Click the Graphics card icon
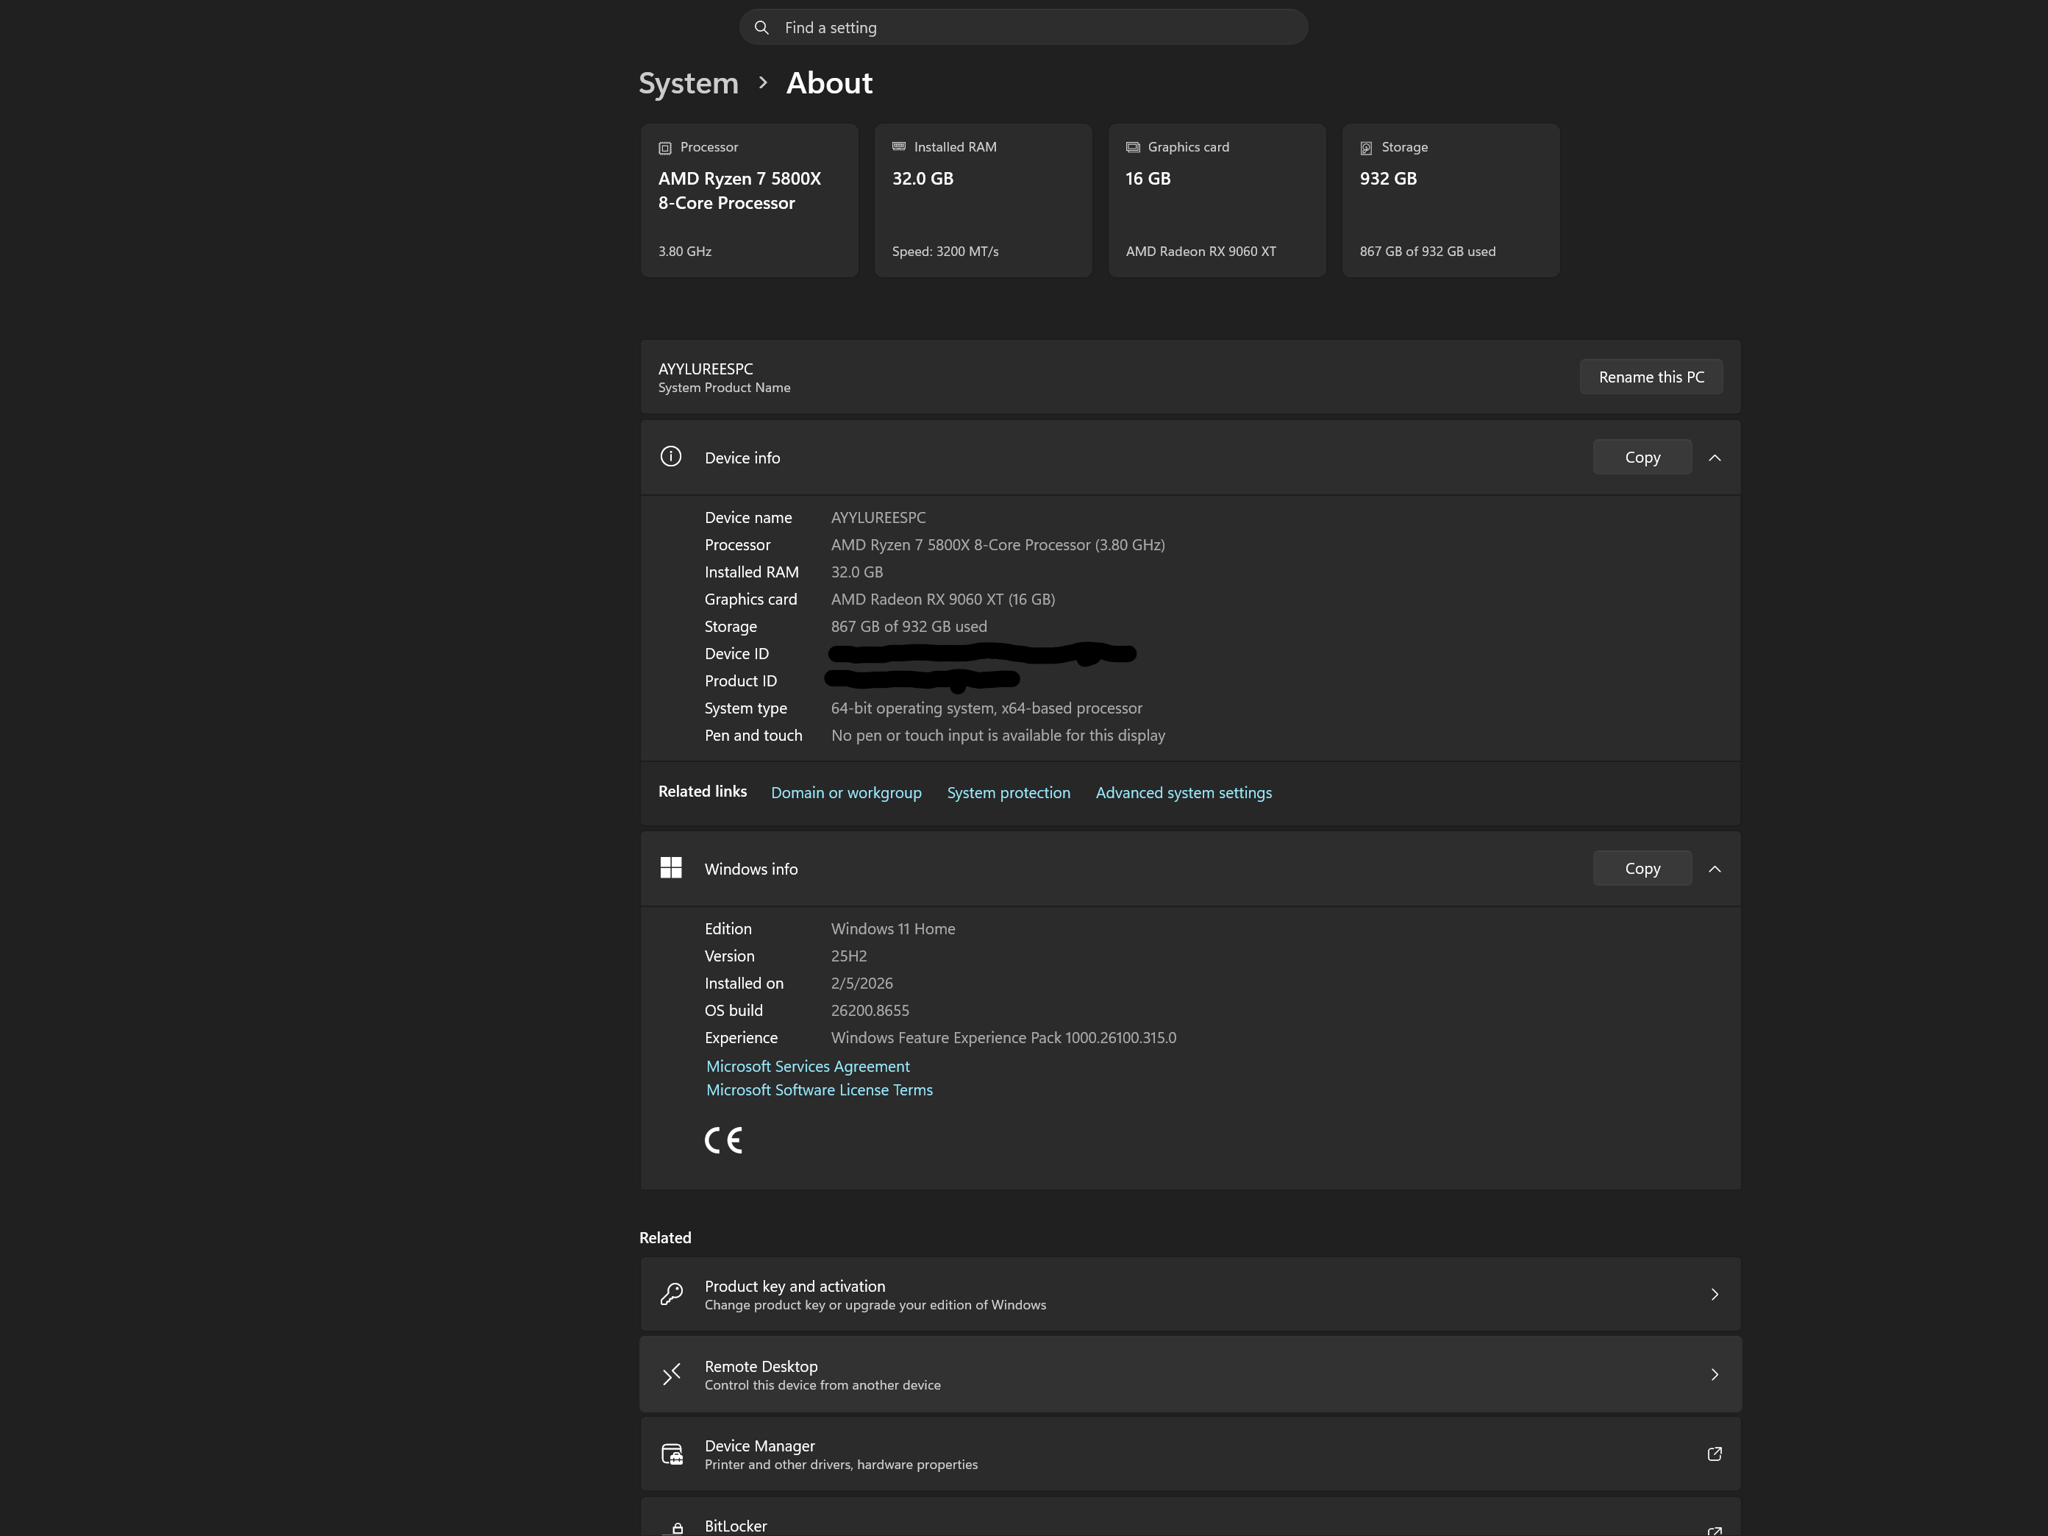2048x1536 pixels. coord(1133,147)
